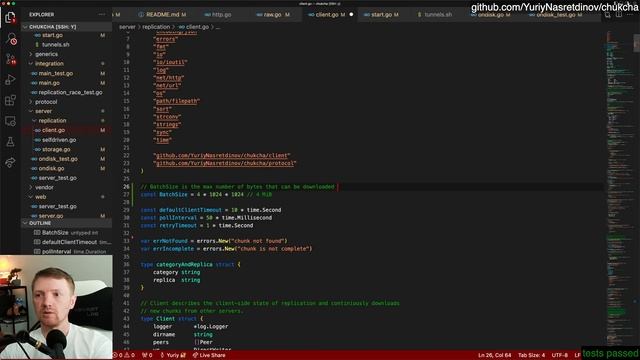Open the Testing flask view
The image size is (640, 360).
[10, 142]
